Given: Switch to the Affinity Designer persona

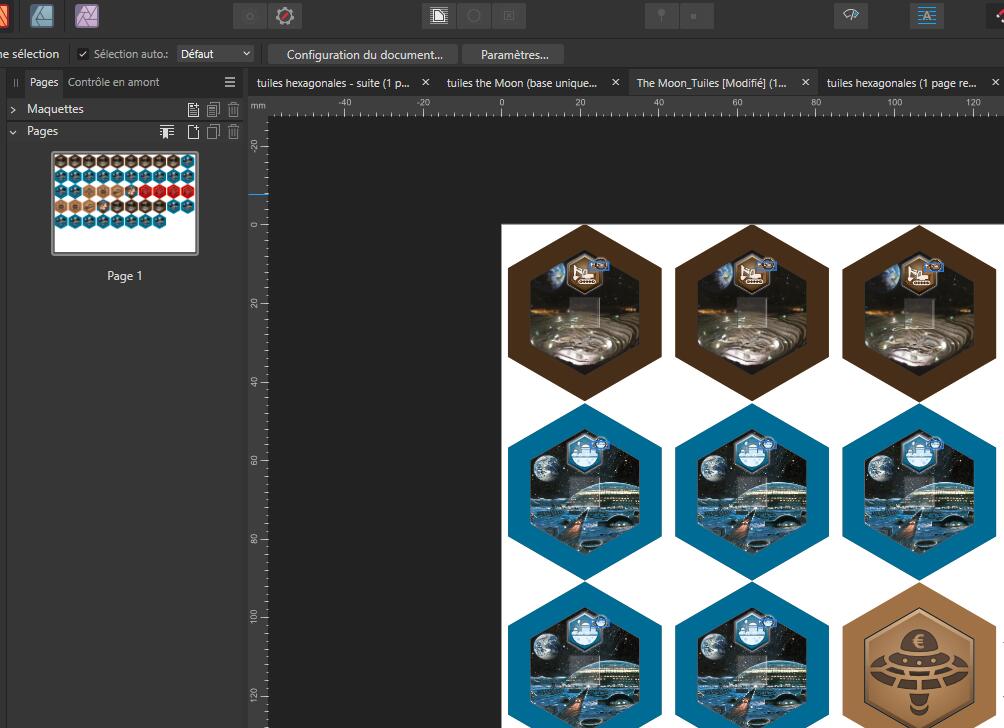Looking at the screenshot, I should (x=42, y=15).
